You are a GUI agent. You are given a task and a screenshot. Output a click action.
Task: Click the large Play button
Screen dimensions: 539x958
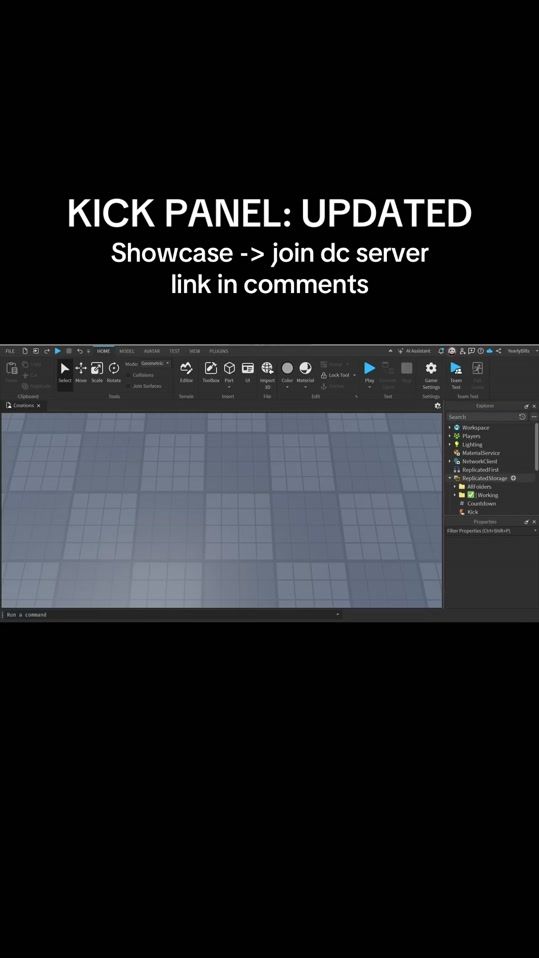(369, 368)
